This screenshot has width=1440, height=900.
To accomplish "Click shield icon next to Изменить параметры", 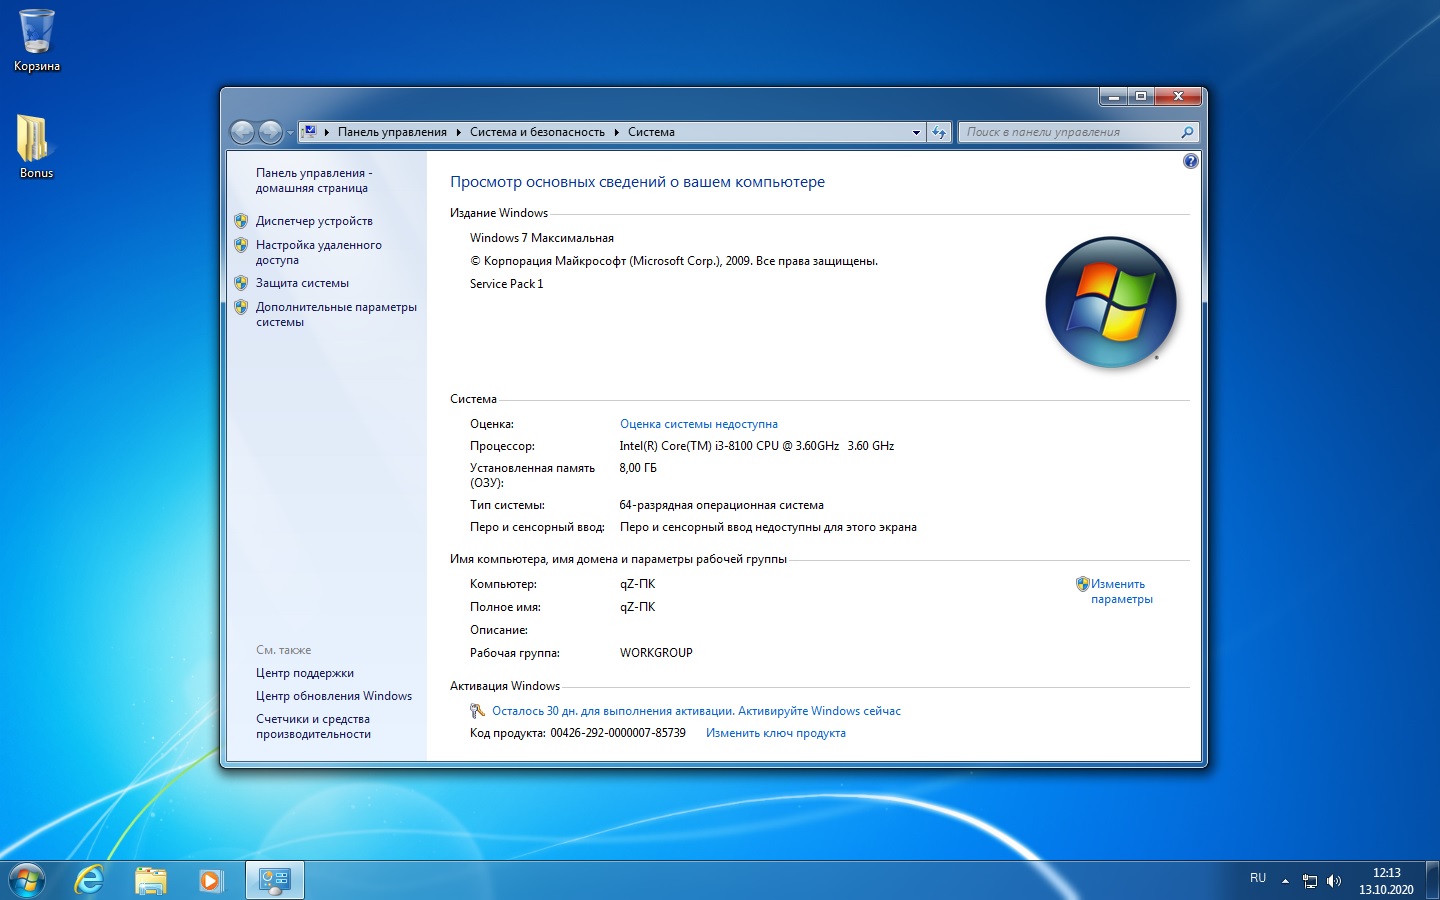I will click(x=1082, y=584).
